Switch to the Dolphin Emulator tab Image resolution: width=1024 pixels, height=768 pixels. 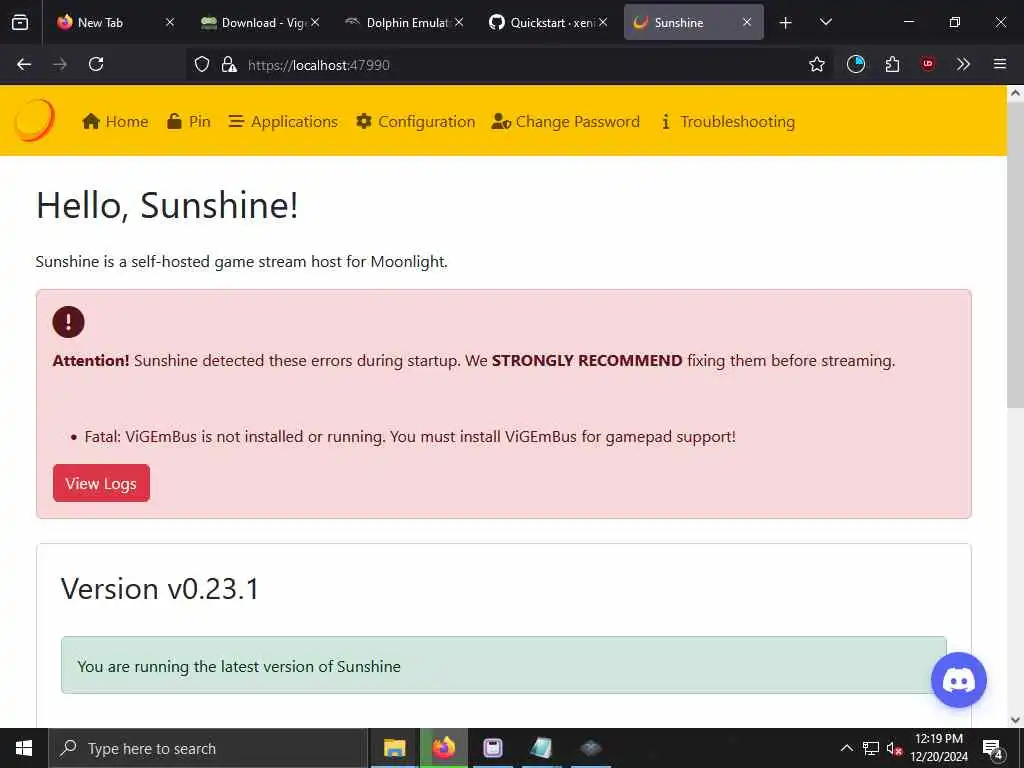397,22
